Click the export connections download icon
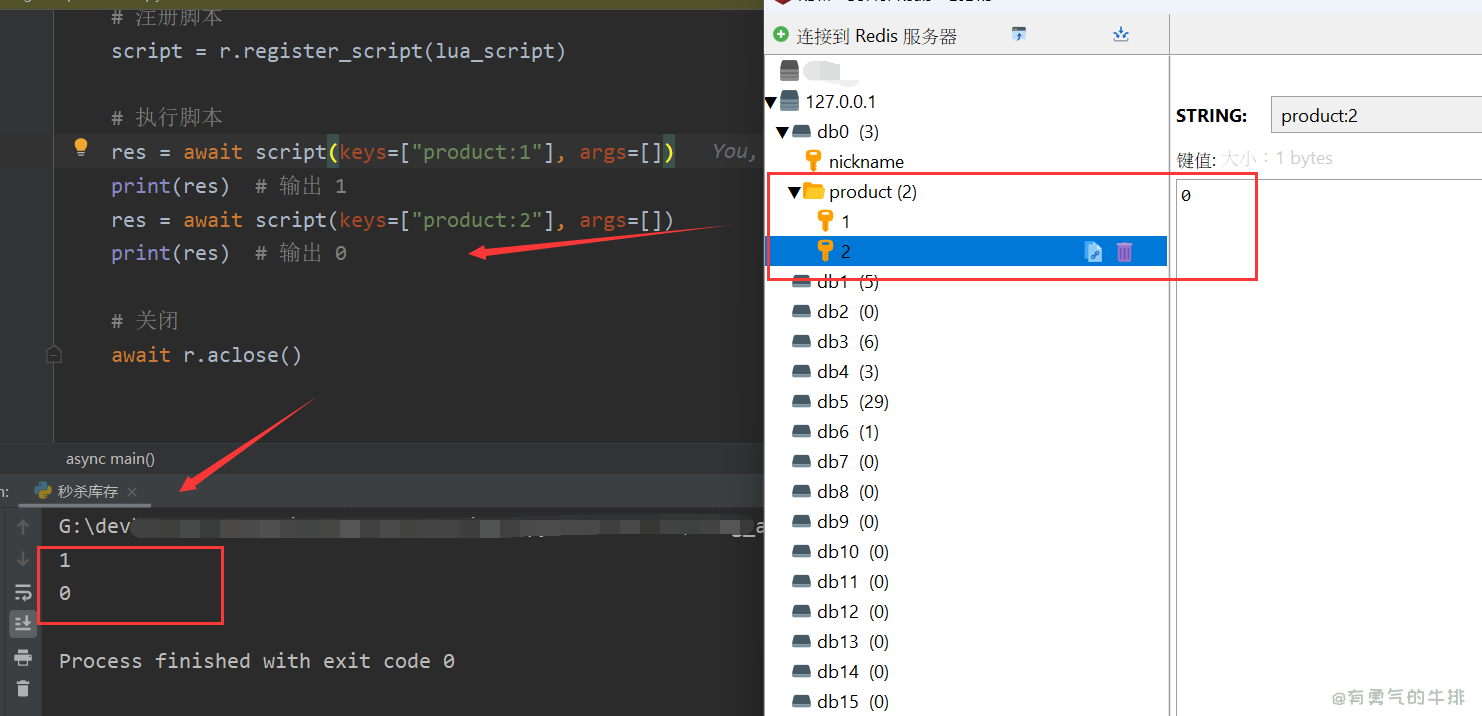The image size is (1482, 716). click(x=1120, y=34)
